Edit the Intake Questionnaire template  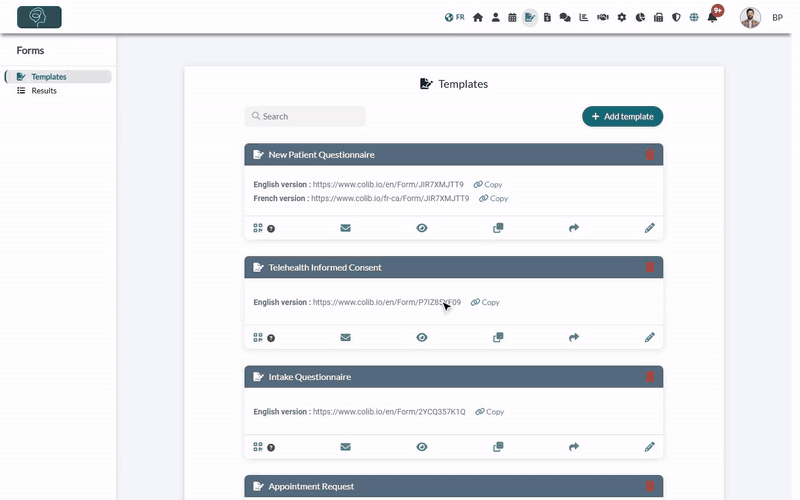coord(649,447)
